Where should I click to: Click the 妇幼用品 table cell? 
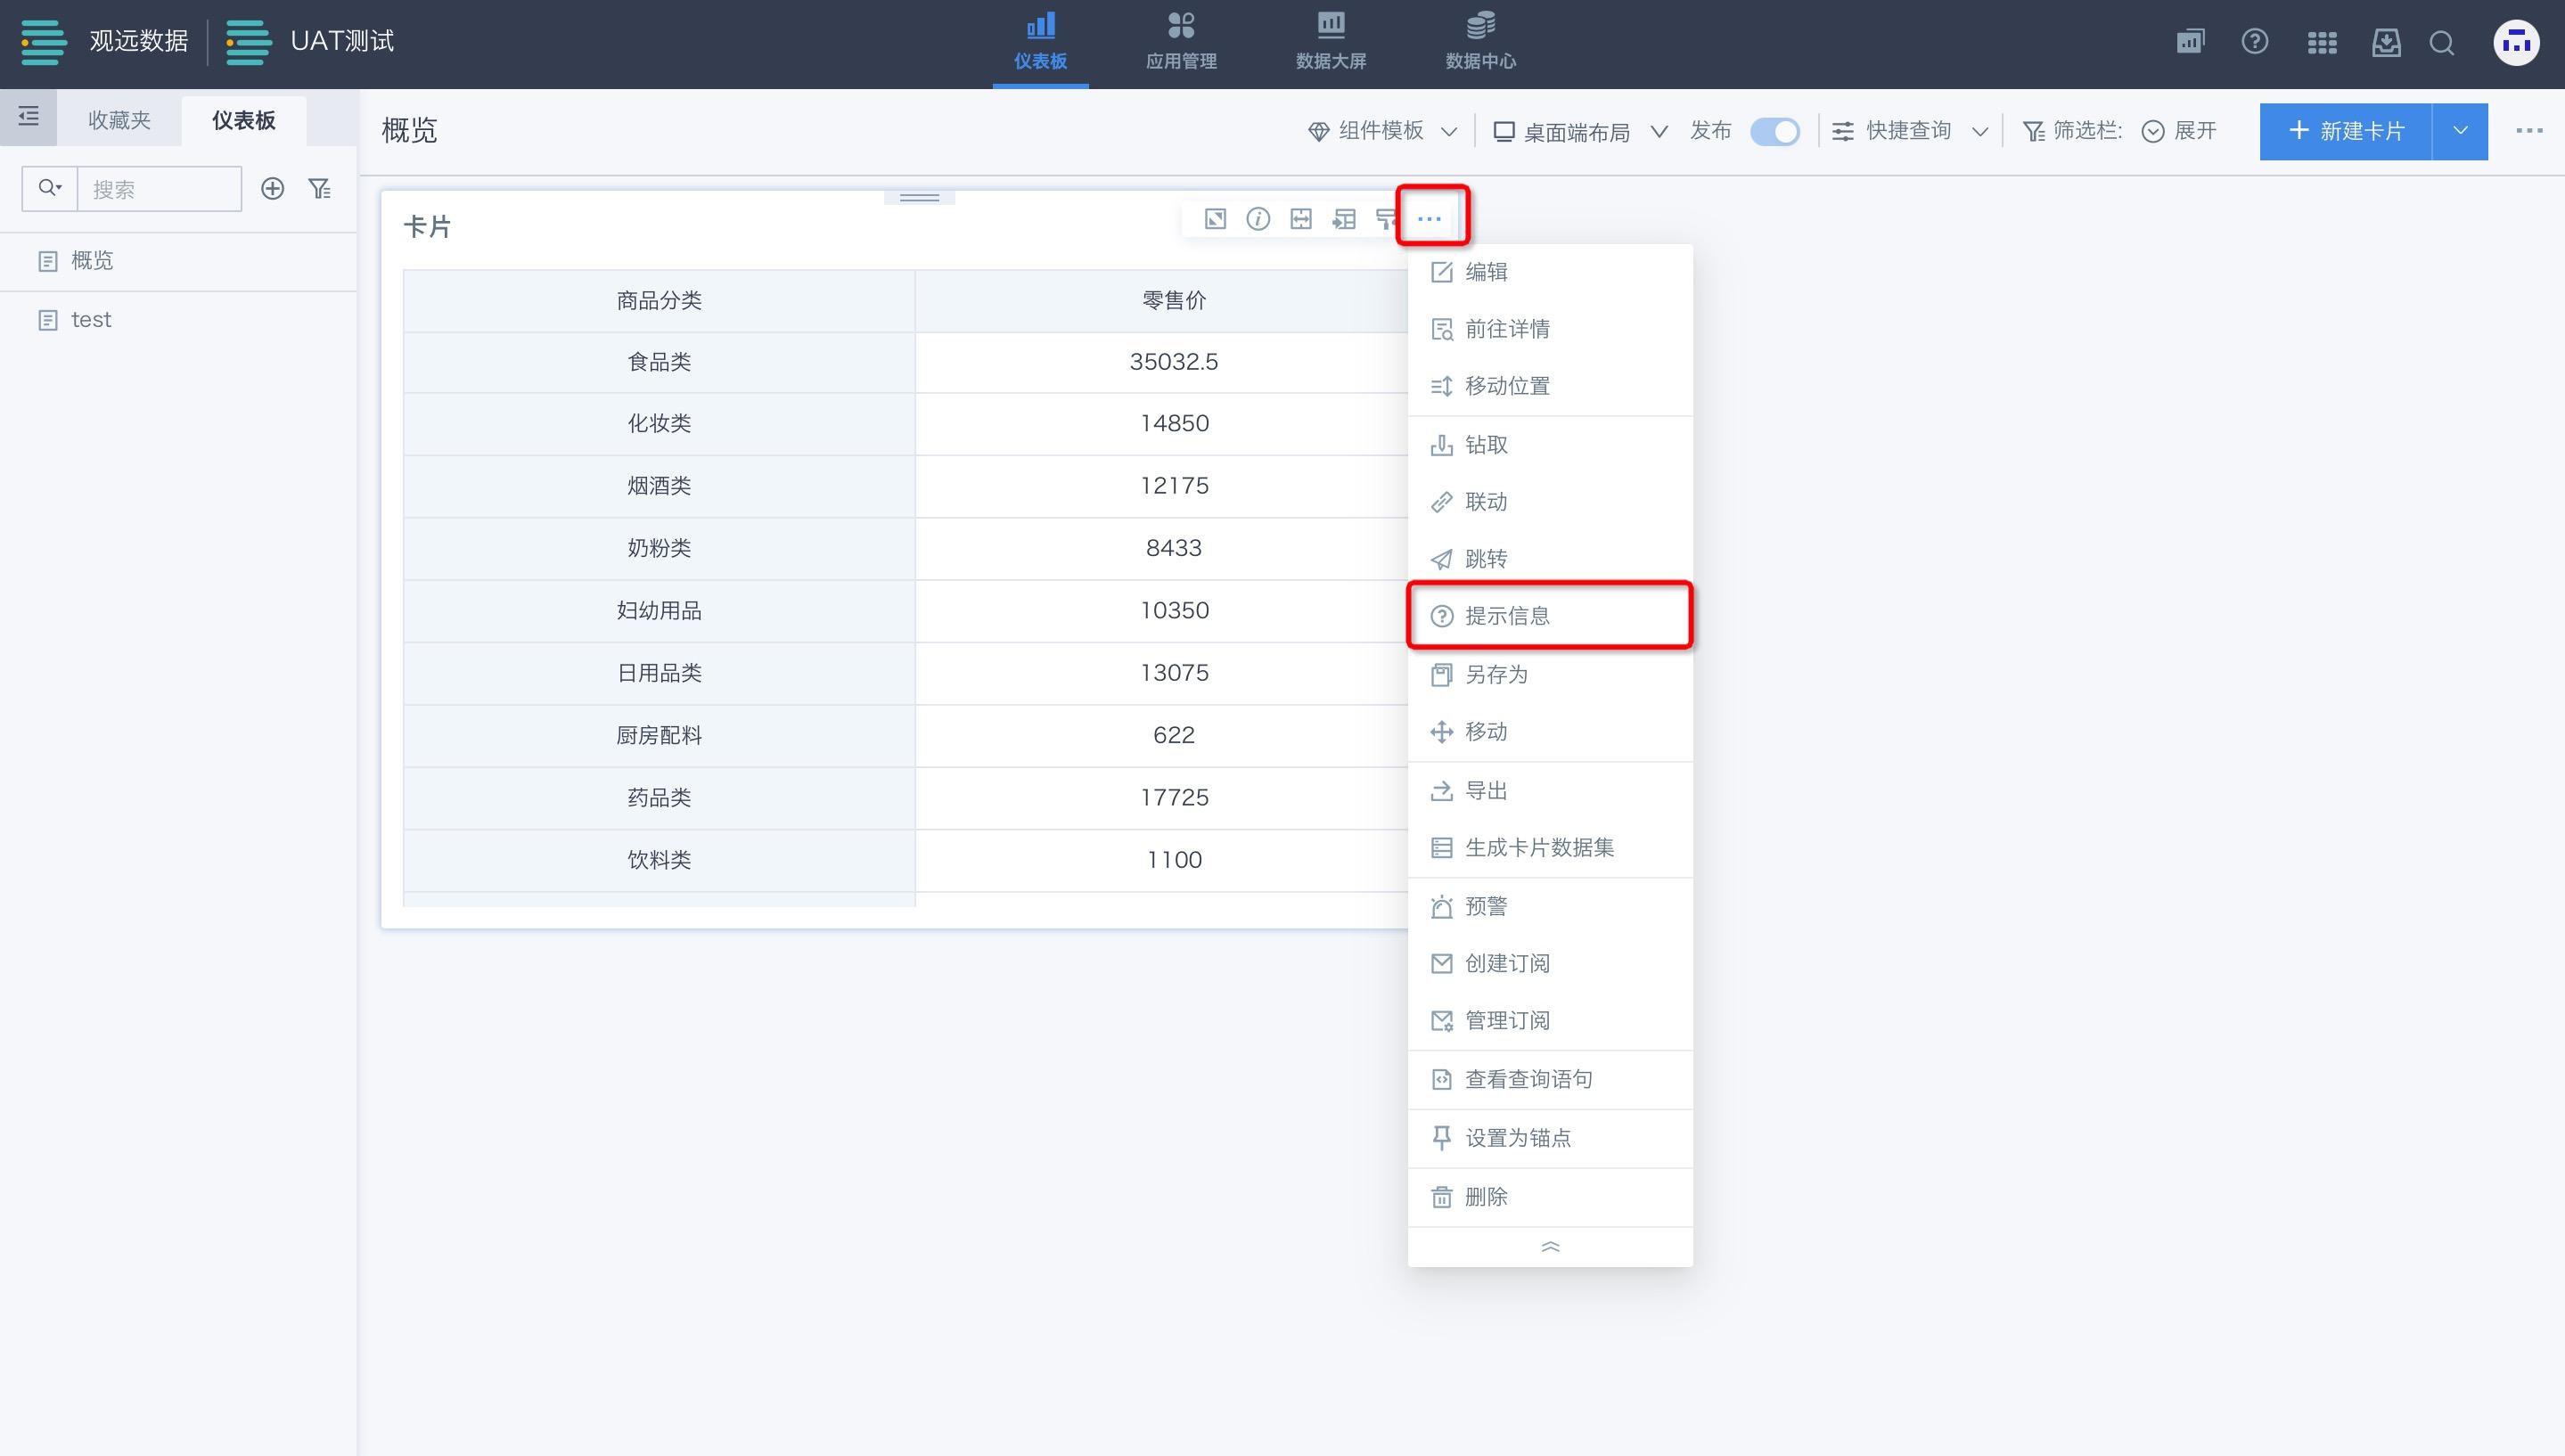(x=659, y=611)
